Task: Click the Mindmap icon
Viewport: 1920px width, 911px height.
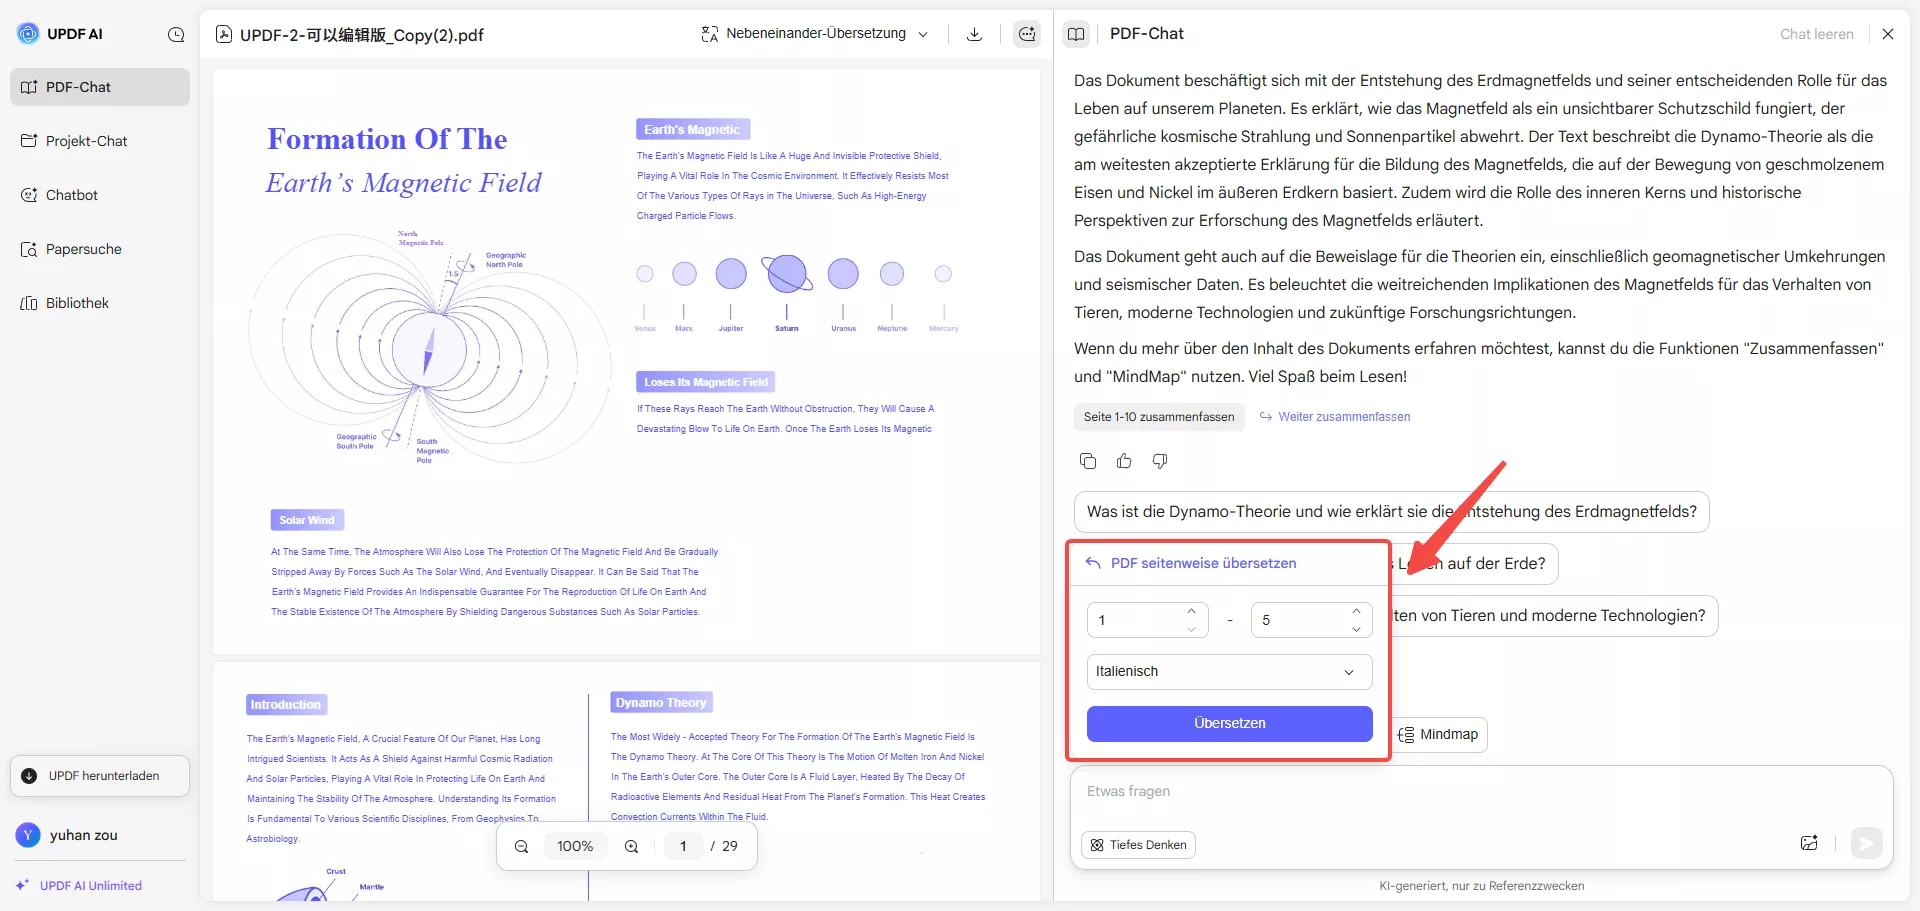Action: click(1406, 735)
